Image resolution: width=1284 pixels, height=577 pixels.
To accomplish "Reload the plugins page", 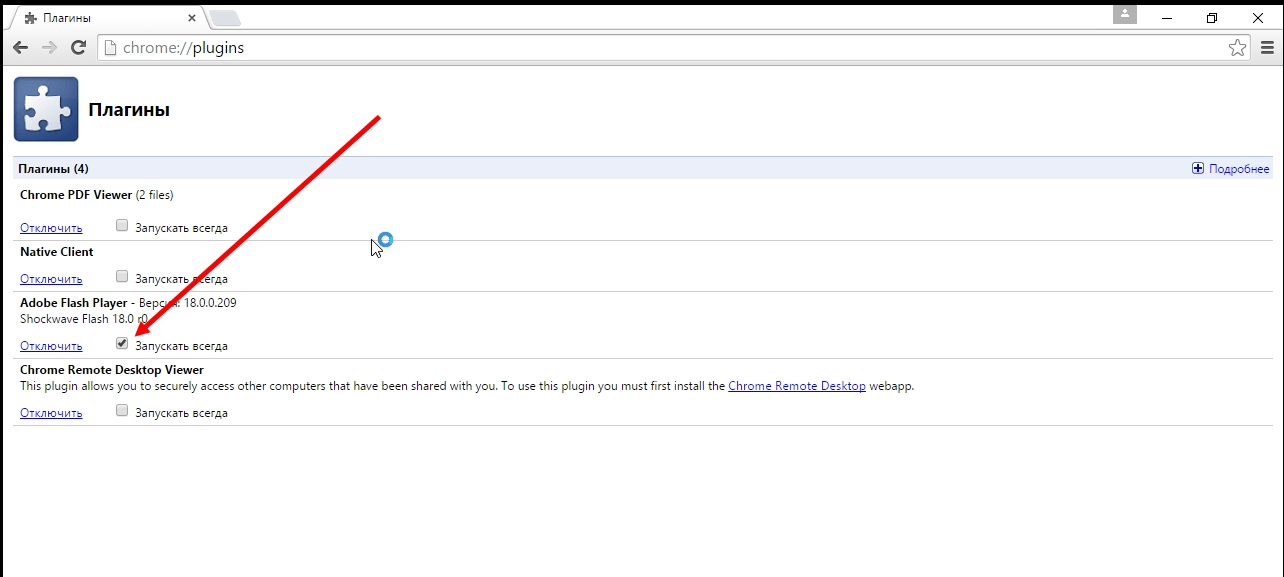I will (78, 47).
